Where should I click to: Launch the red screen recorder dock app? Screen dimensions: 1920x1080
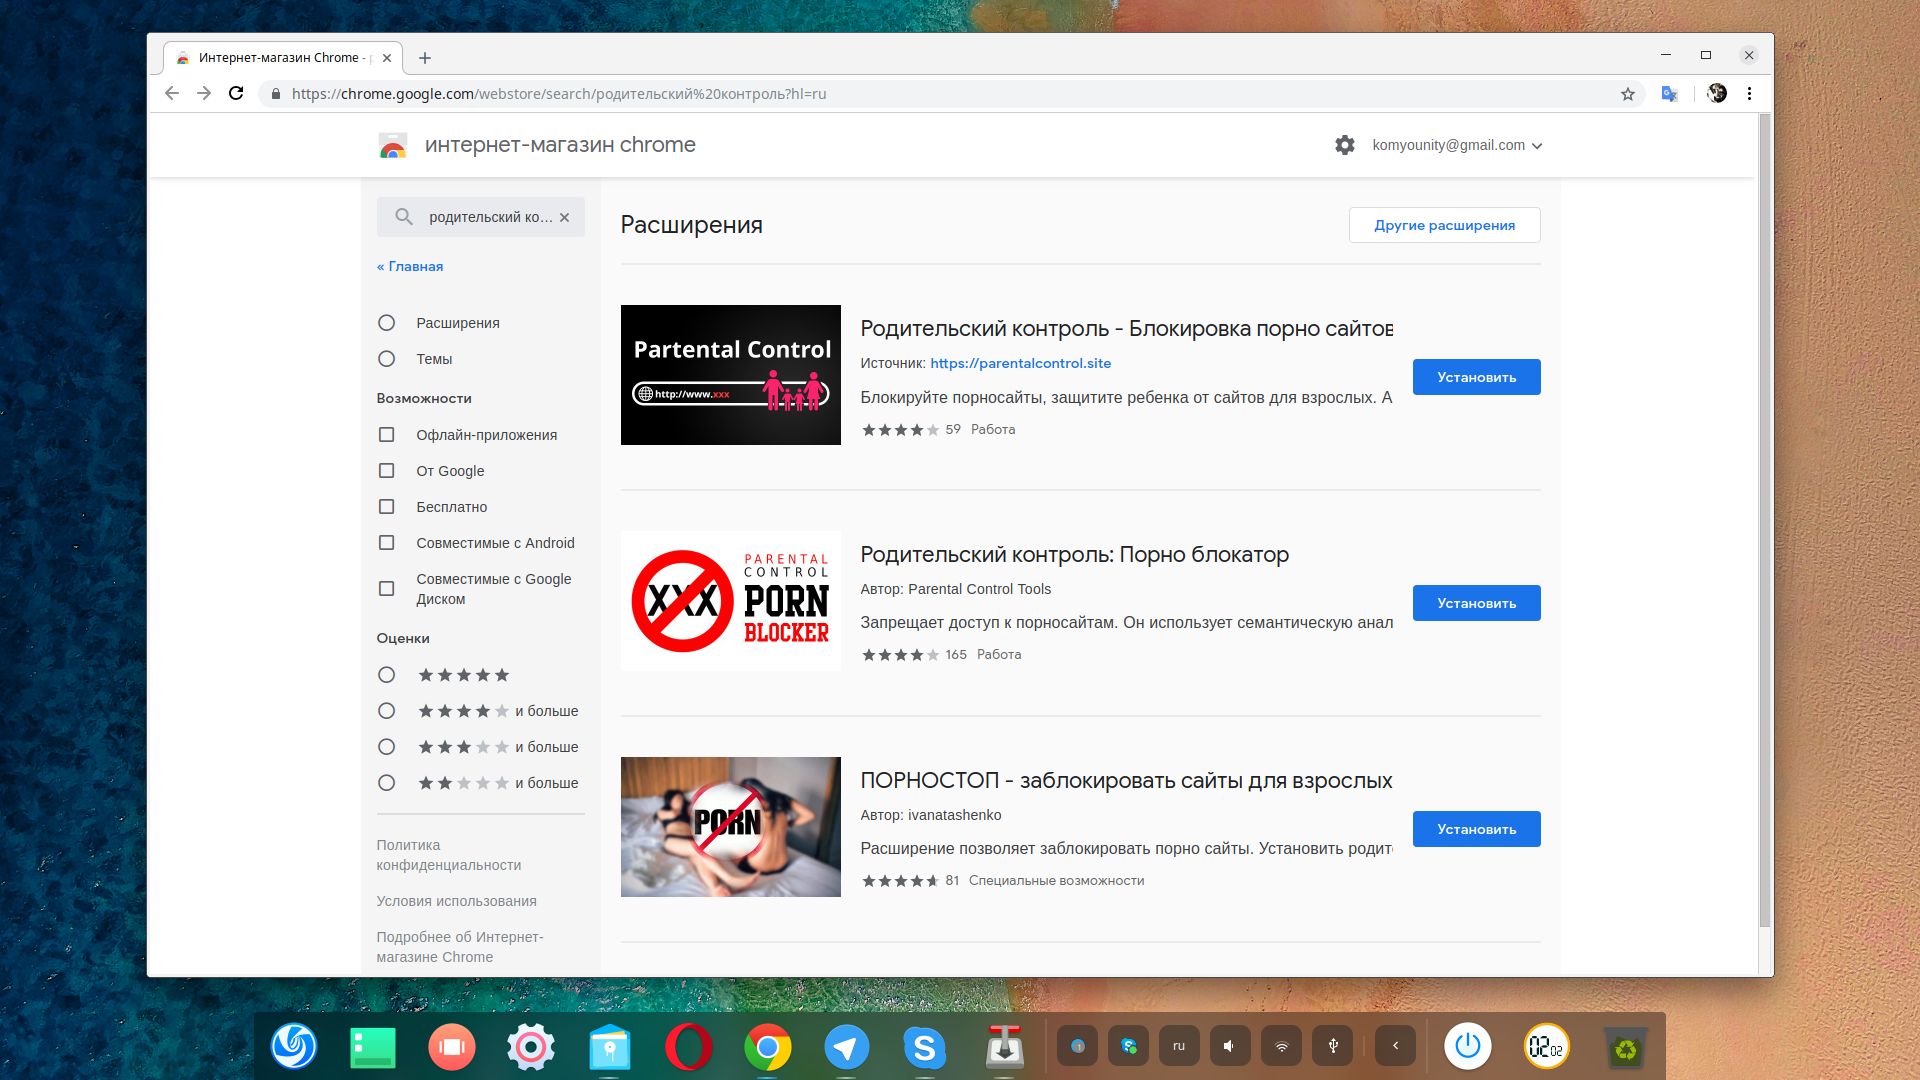(452, 1047)
